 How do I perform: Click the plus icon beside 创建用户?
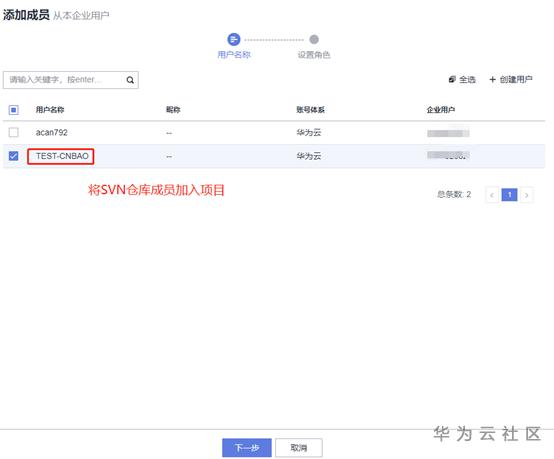(x=492, y=80)
